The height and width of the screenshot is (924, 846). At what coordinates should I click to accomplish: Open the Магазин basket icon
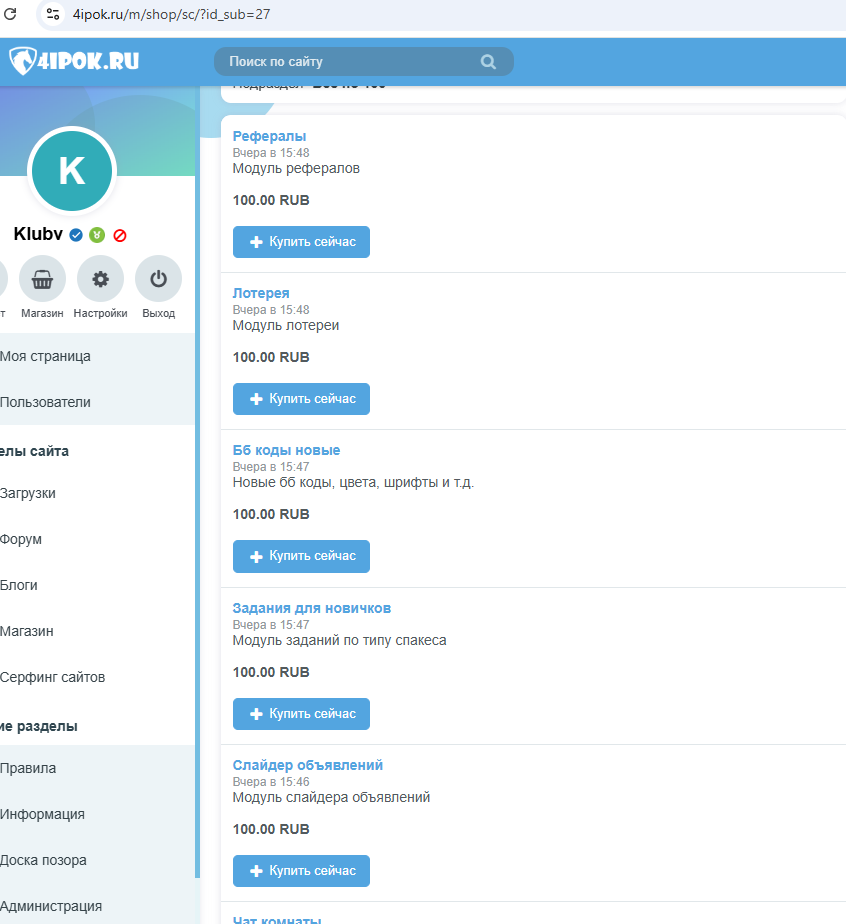(x=42, y=279)
